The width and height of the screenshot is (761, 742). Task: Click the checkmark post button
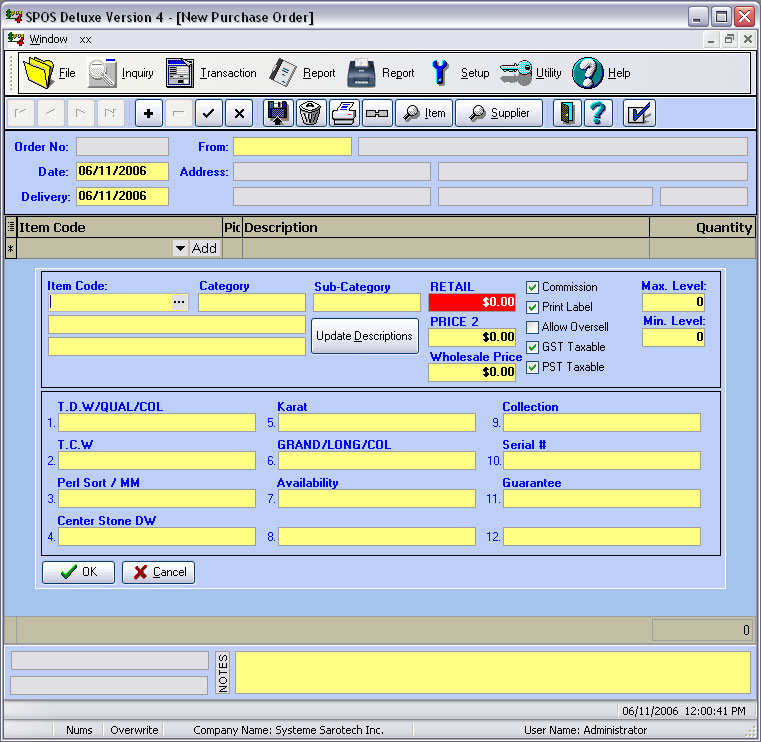tap(209, 113)
